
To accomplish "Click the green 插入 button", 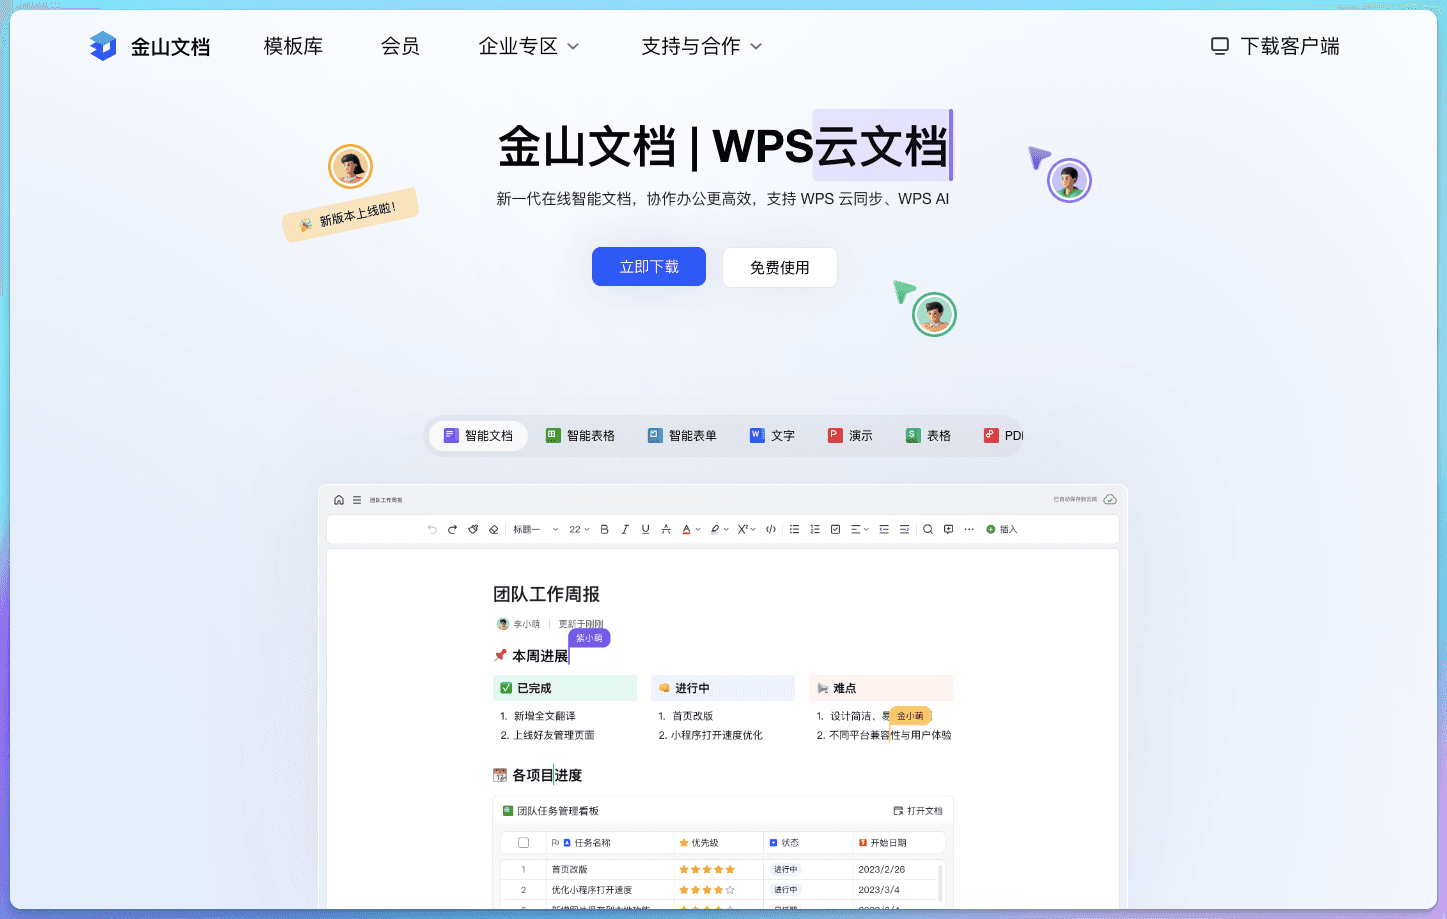I will 1001,529.
